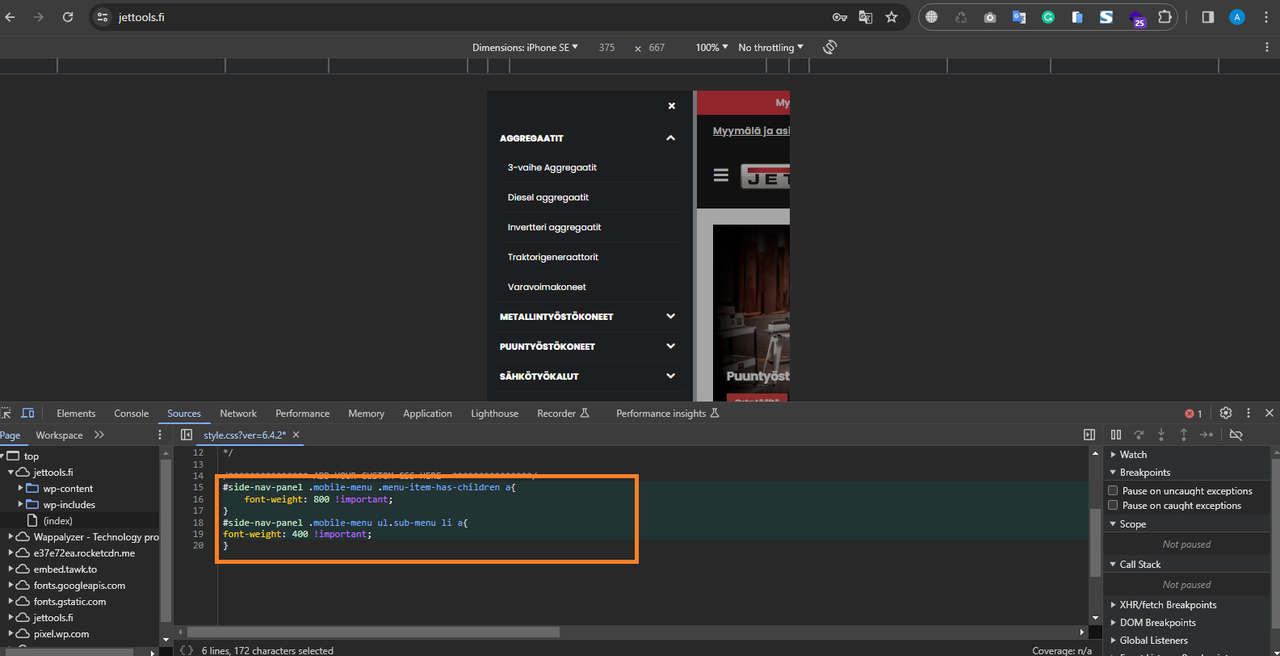Show more navigator tabs chevron
Image resolution: width=1280 pixels, height=656 pixels.
point(99,435)
